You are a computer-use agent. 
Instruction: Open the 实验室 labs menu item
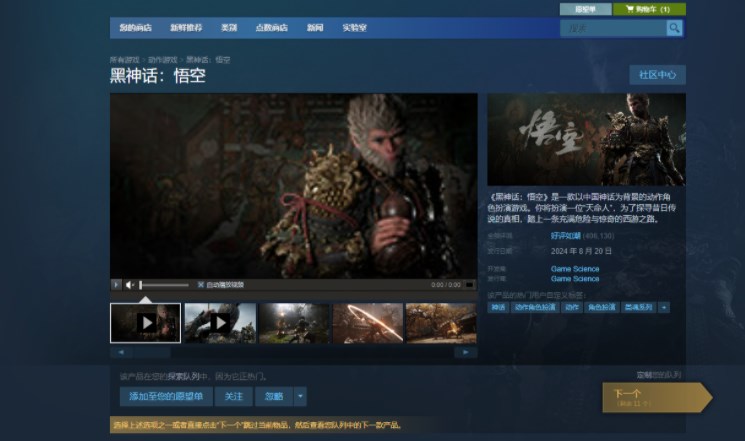(354, 28)
